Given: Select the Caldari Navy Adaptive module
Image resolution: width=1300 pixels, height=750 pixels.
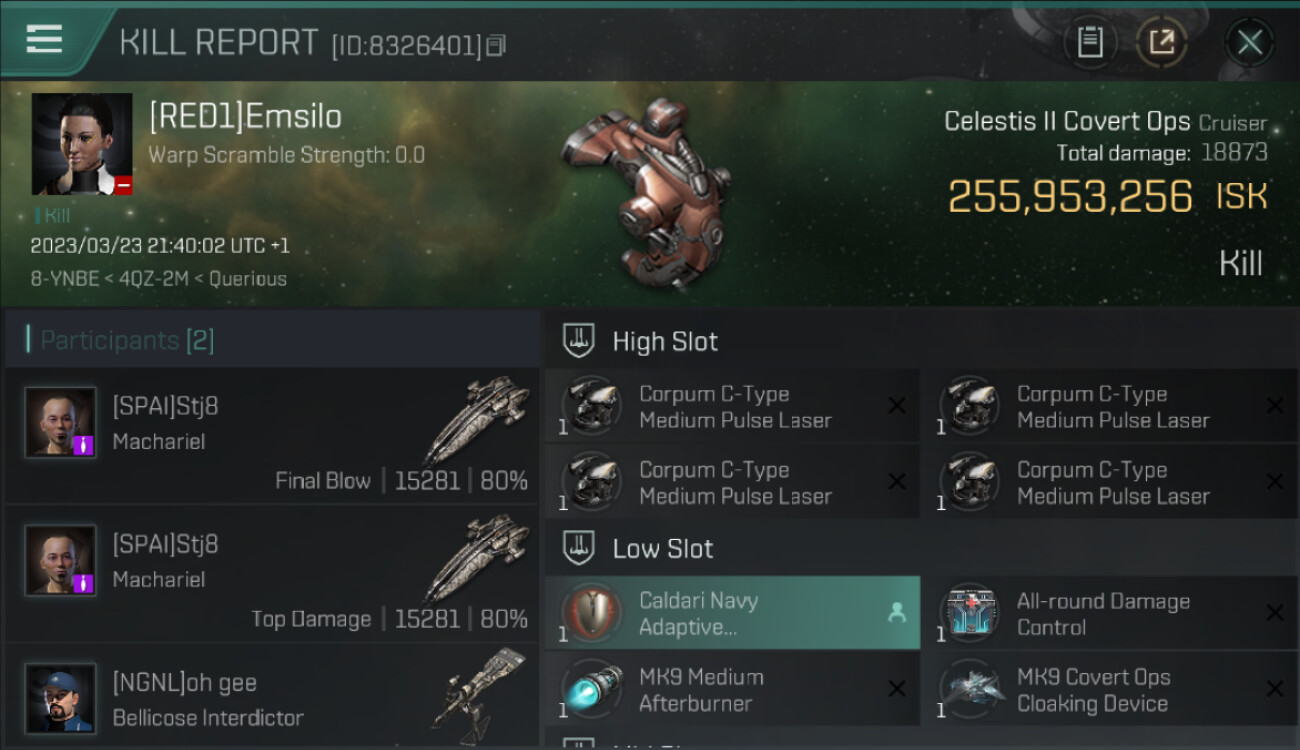Looking at the screenshot, I should (x=733, y=613).
